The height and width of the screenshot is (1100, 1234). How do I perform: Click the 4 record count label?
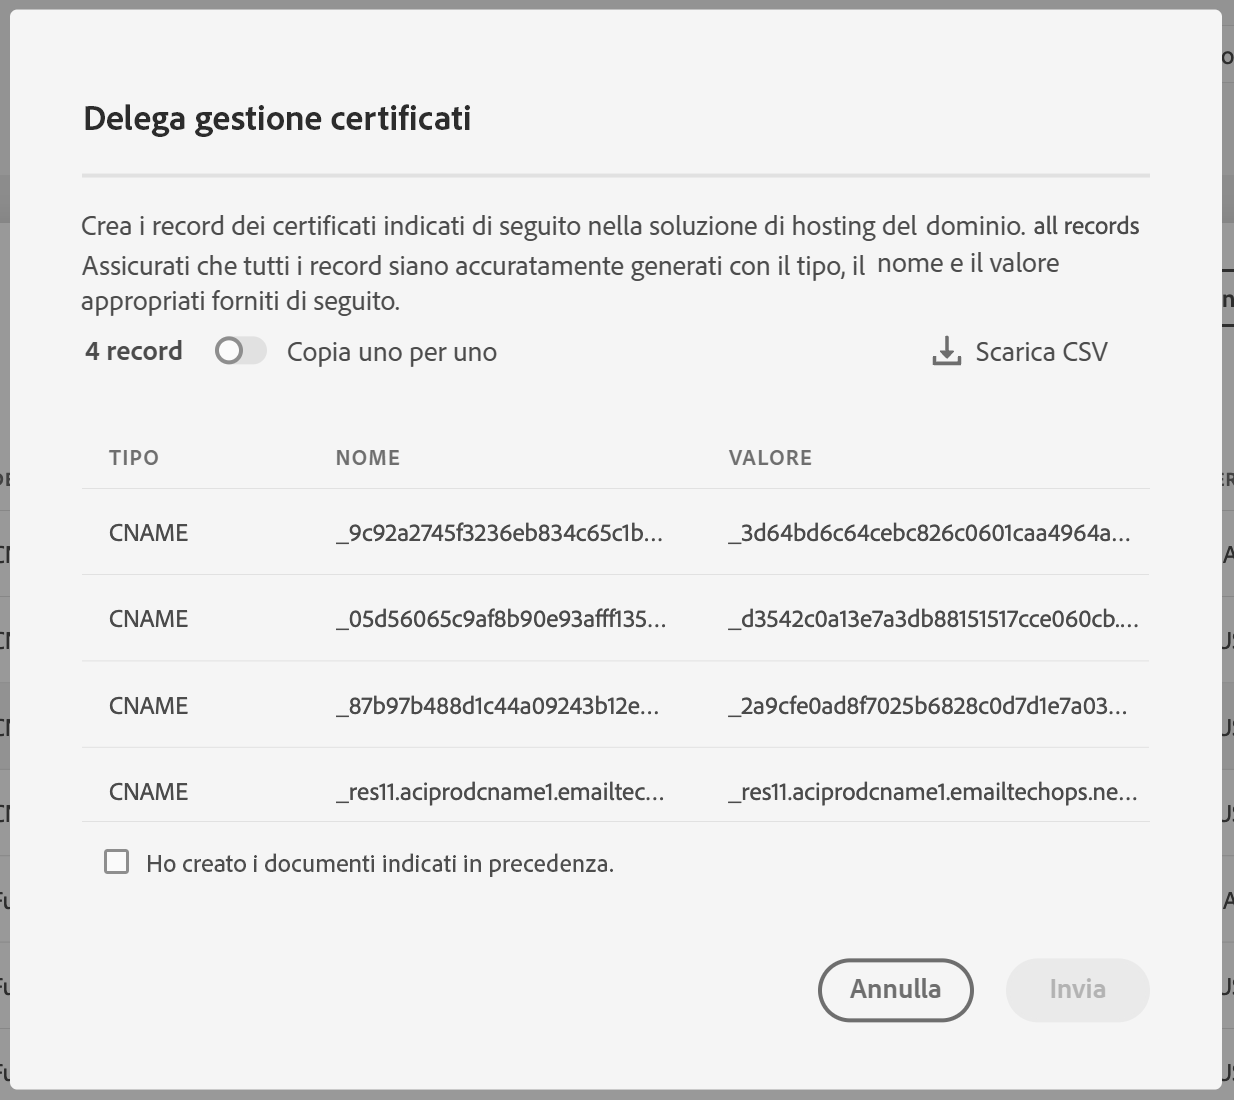(x=134, y=351)
